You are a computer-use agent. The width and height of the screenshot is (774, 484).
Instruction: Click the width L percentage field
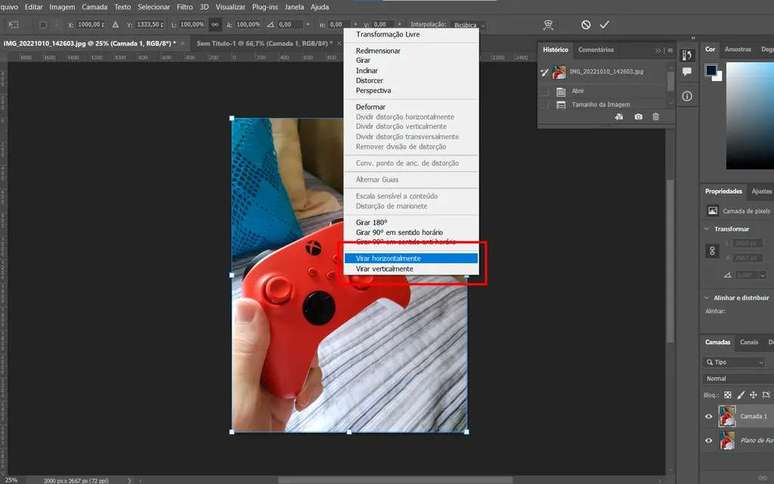[x=192, y=24]
